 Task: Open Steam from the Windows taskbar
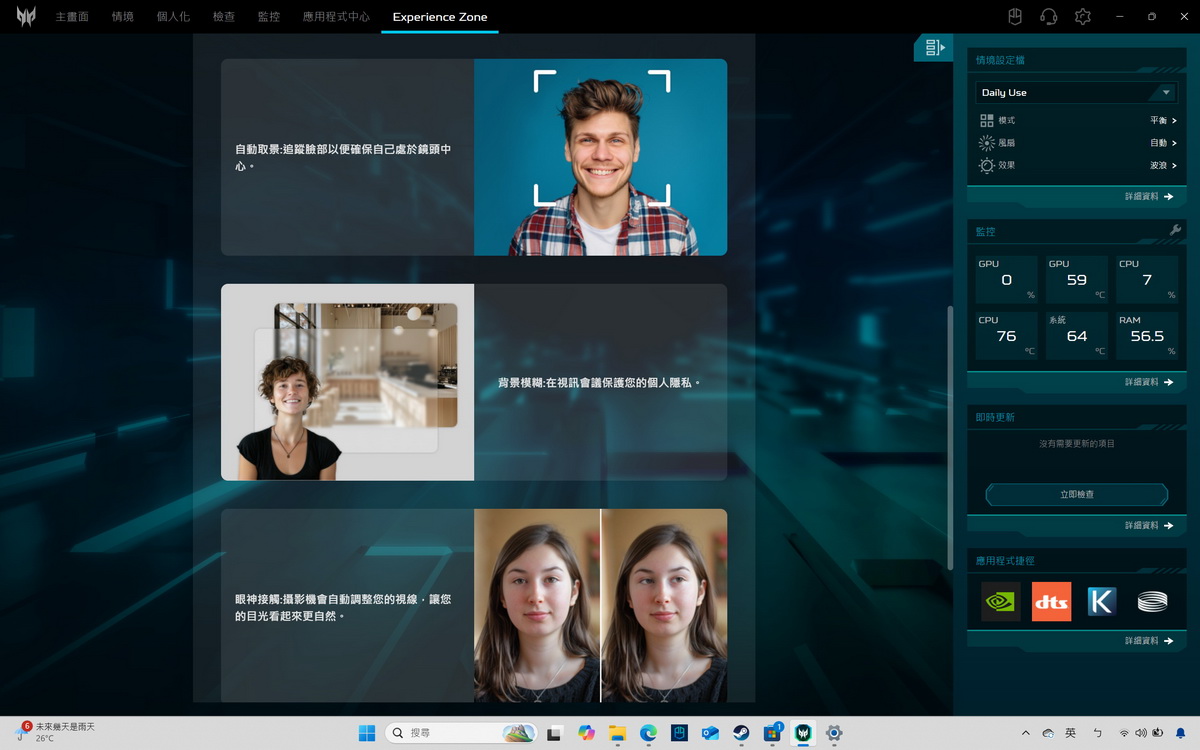click(741, 733)
